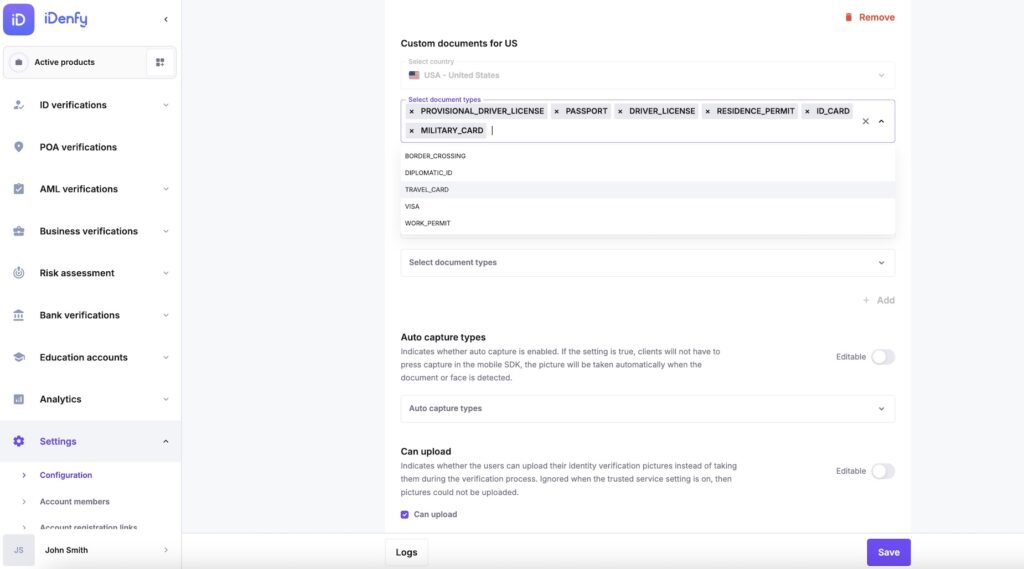1024x569 pixels.
Task: Click the Add button
Action: 878,301
